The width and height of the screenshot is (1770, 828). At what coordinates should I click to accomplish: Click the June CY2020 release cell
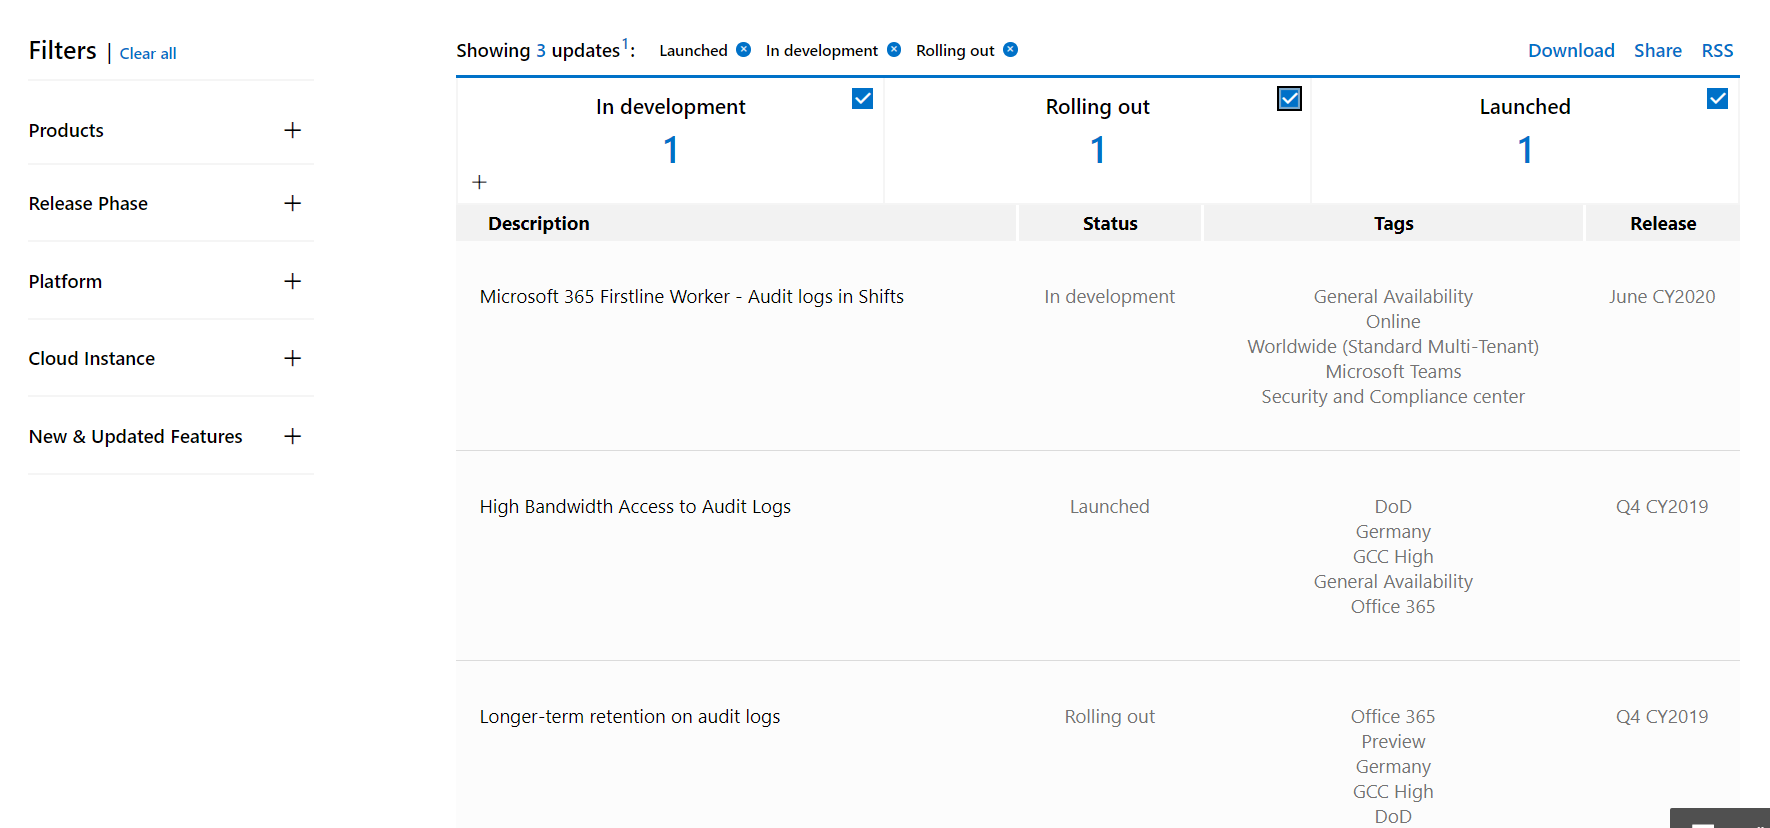tap(1662, 296)
